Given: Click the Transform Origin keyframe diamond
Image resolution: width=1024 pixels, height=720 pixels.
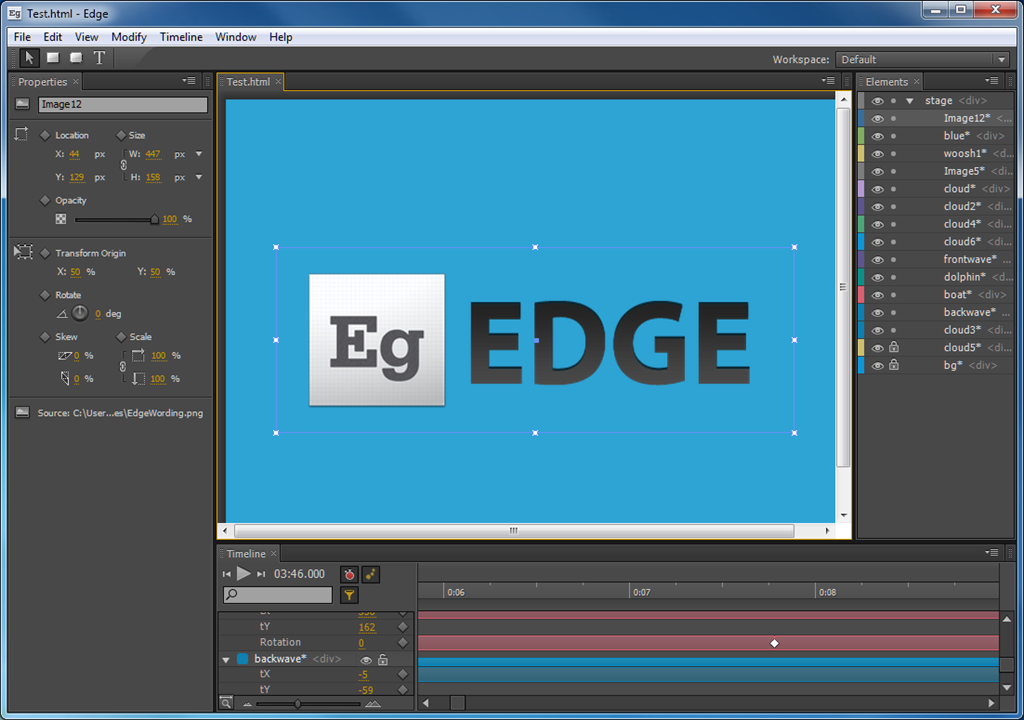Looking at the screenshot, I should coord(45,253).
